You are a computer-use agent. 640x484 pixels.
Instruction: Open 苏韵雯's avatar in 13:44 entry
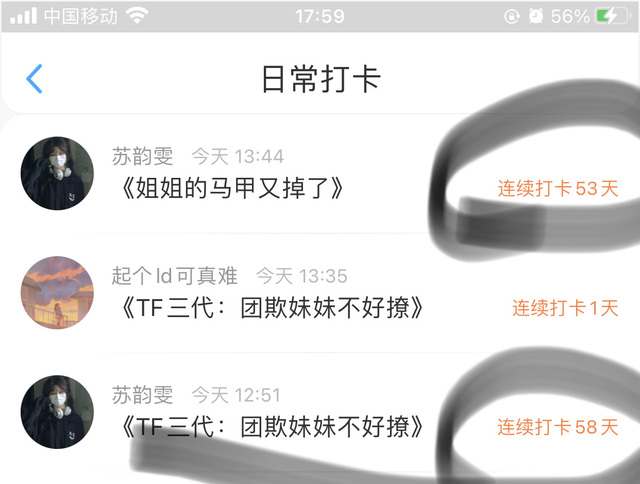(x=57, y=173)
